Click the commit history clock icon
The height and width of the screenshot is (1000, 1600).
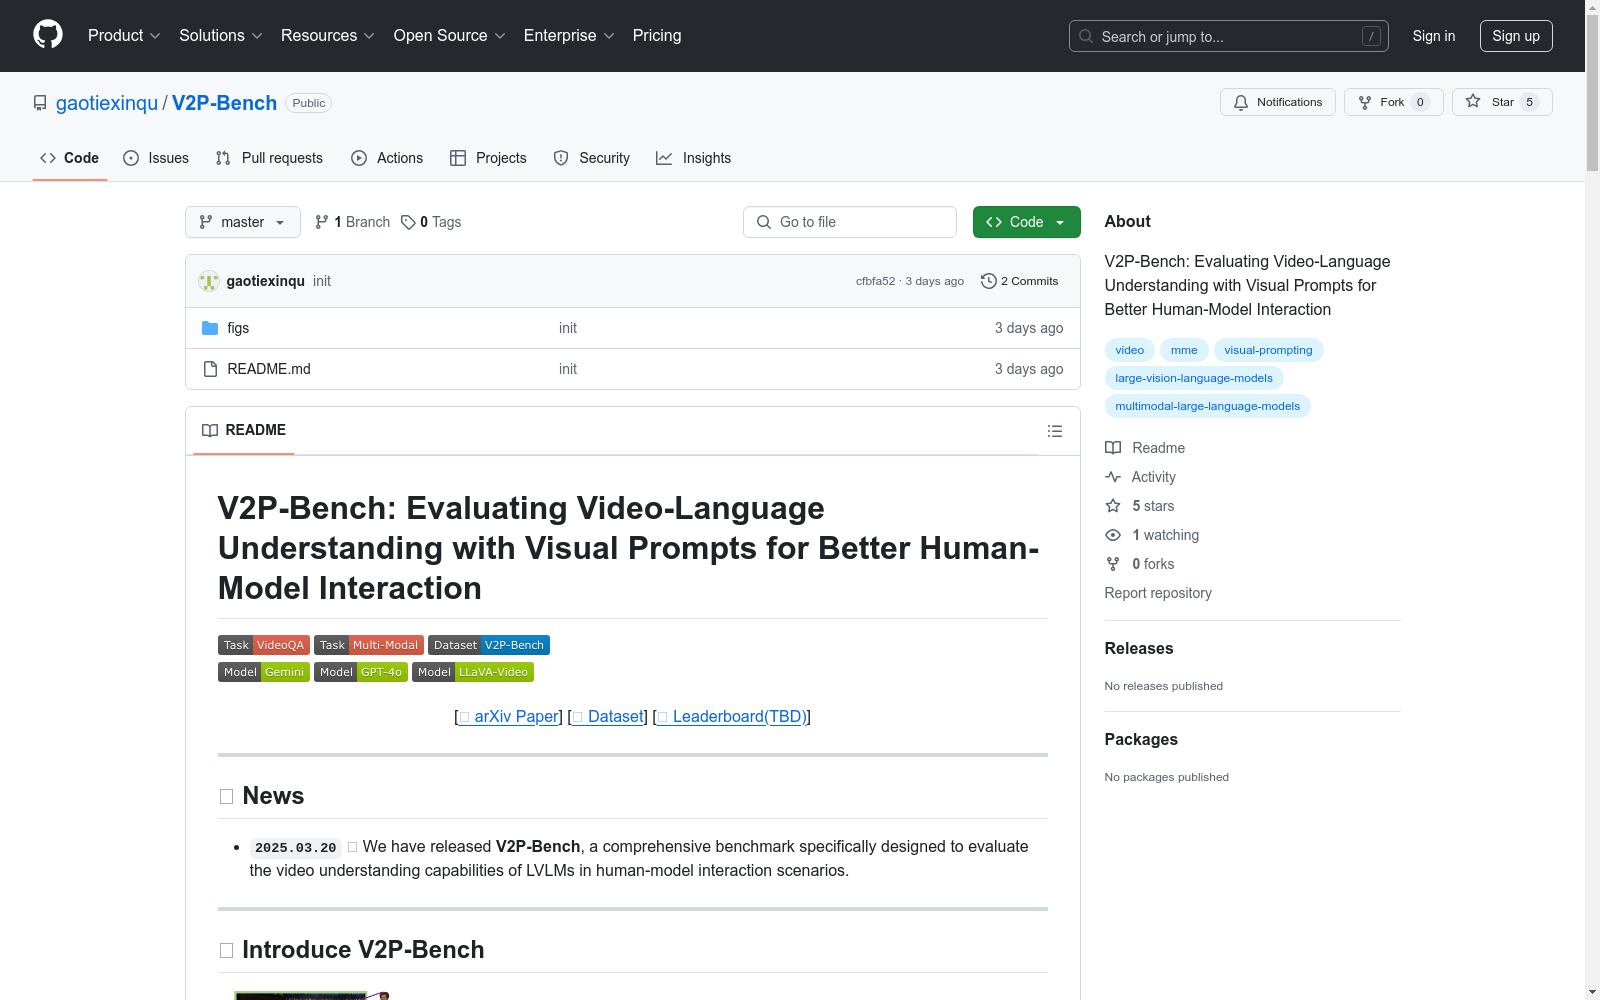(x=989, y=281)
